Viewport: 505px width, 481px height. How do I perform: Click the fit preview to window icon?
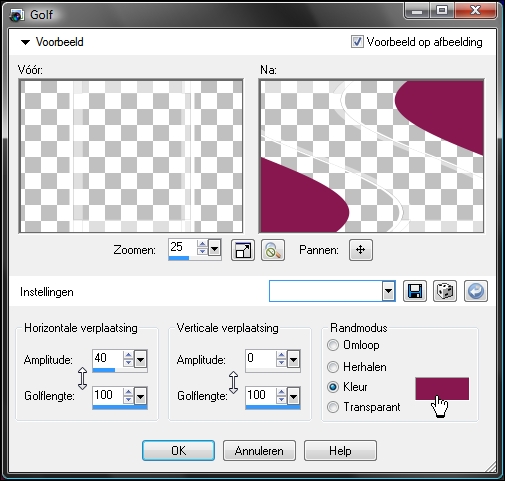(243, 250)
